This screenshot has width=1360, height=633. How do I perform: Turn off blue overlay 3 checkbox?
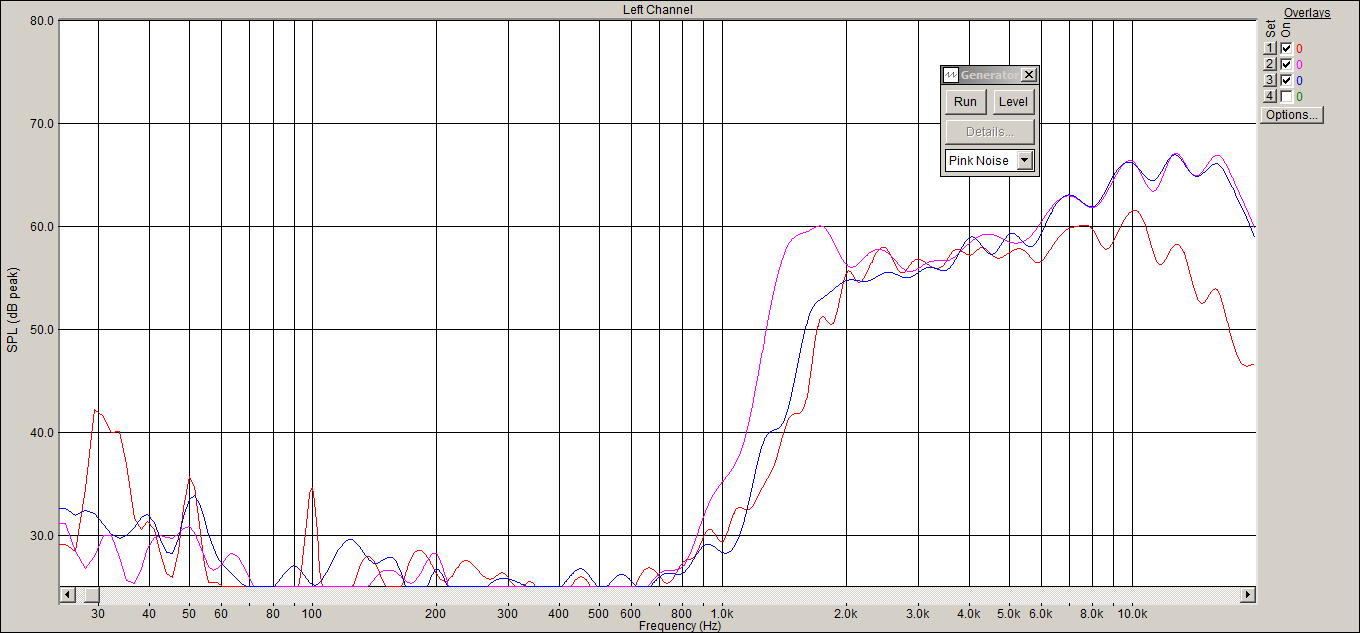(1286, 80)
